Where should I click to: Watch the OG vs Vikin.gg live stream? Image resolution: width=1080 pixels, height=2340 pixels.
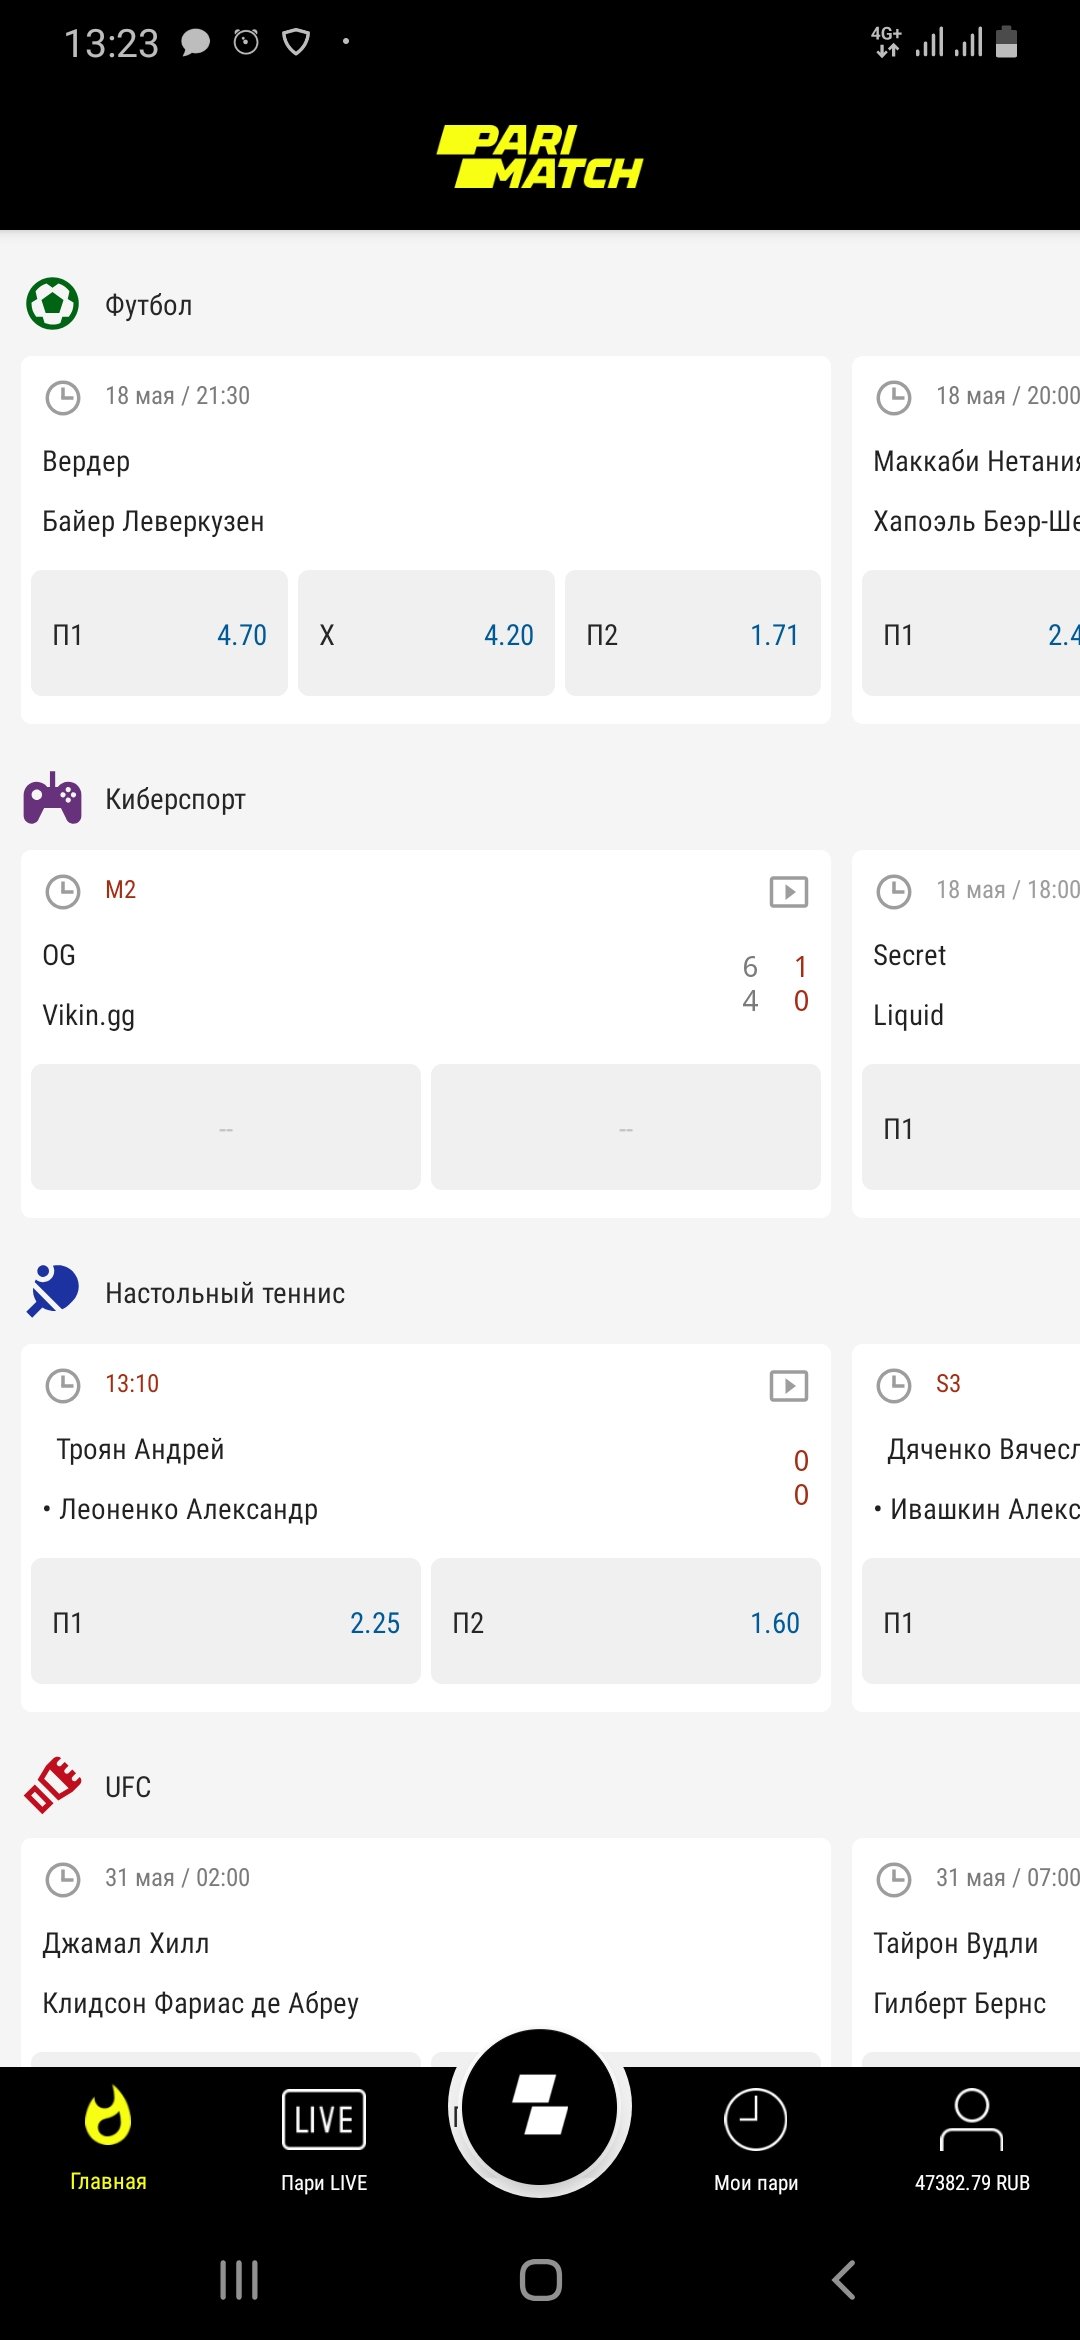(788, 891)
